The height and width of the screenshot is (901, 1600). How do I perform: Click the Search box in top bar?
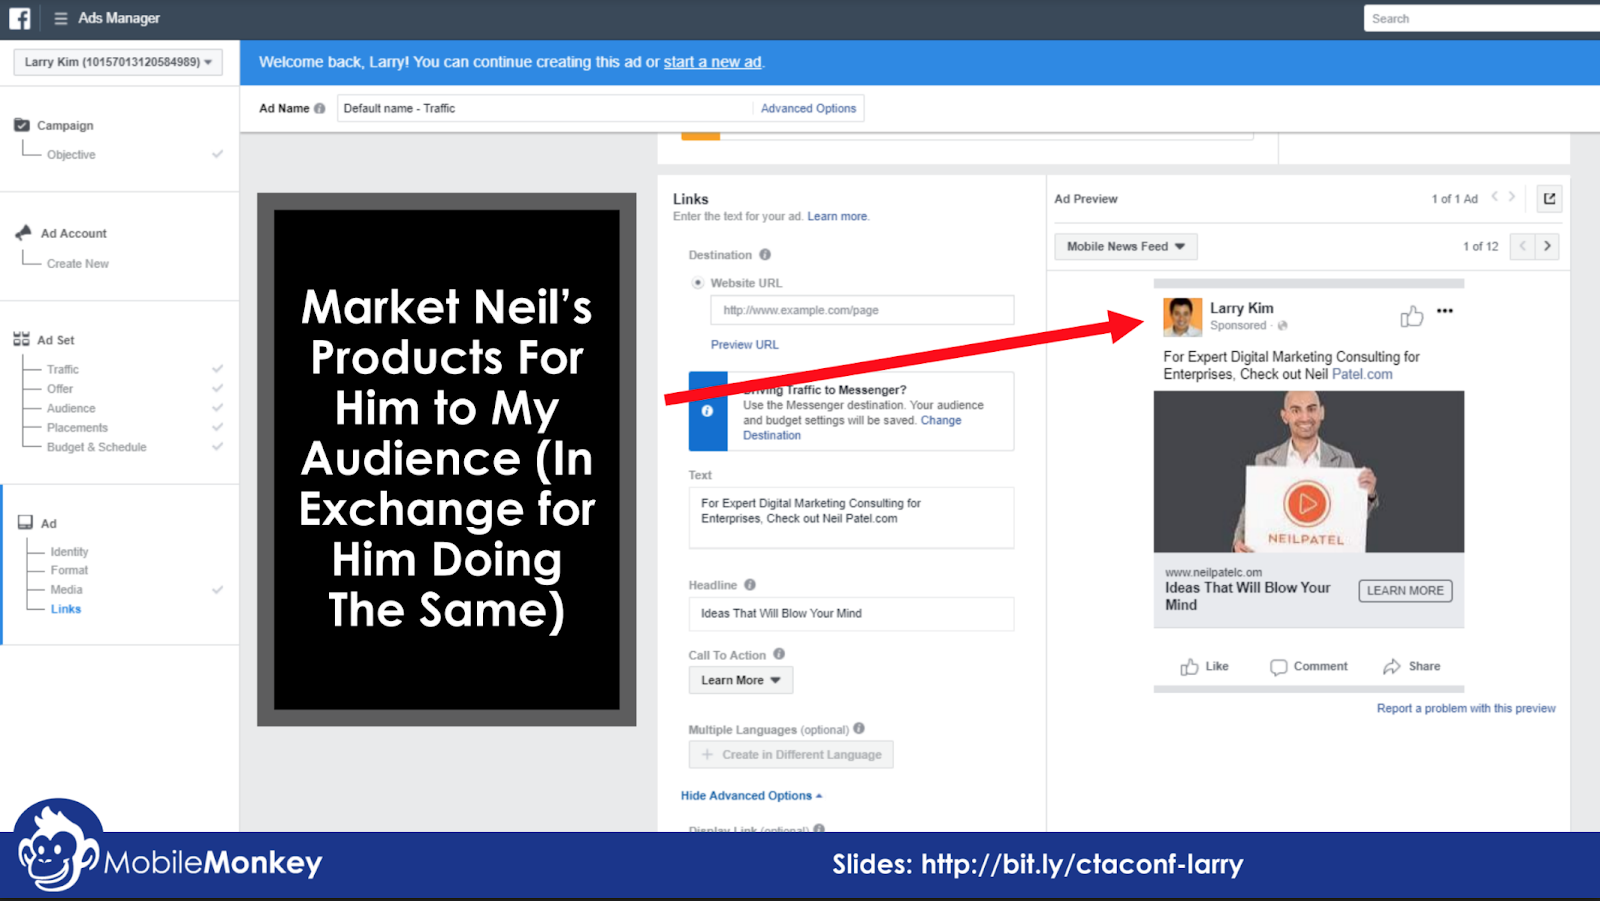tap(1482, 18)
